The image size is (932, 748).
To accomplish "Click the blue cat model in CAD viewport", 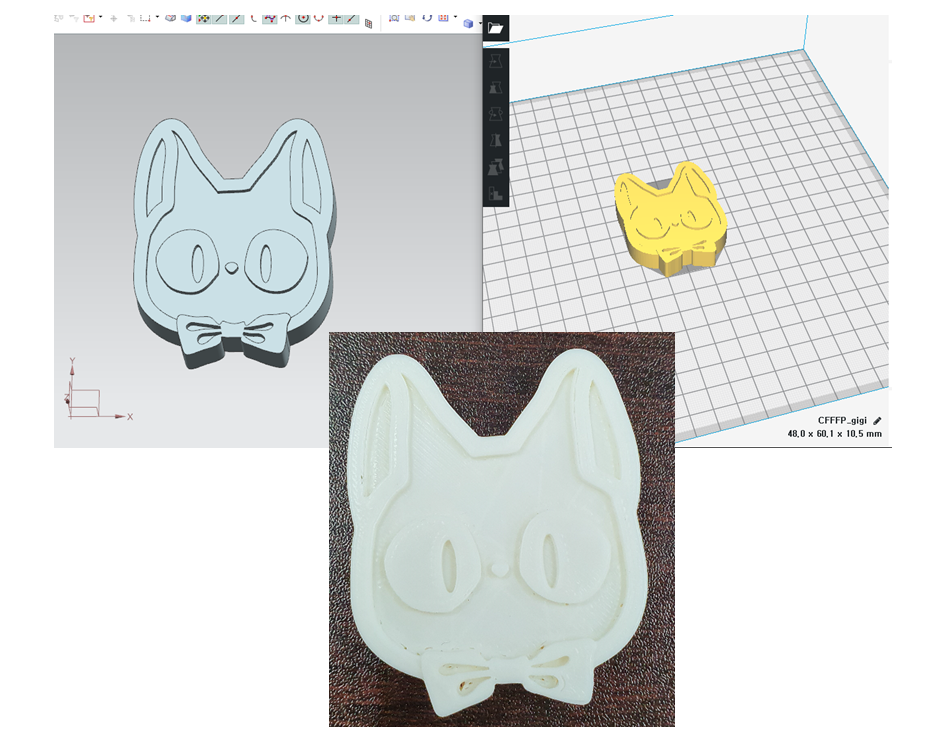I will 234,243.
